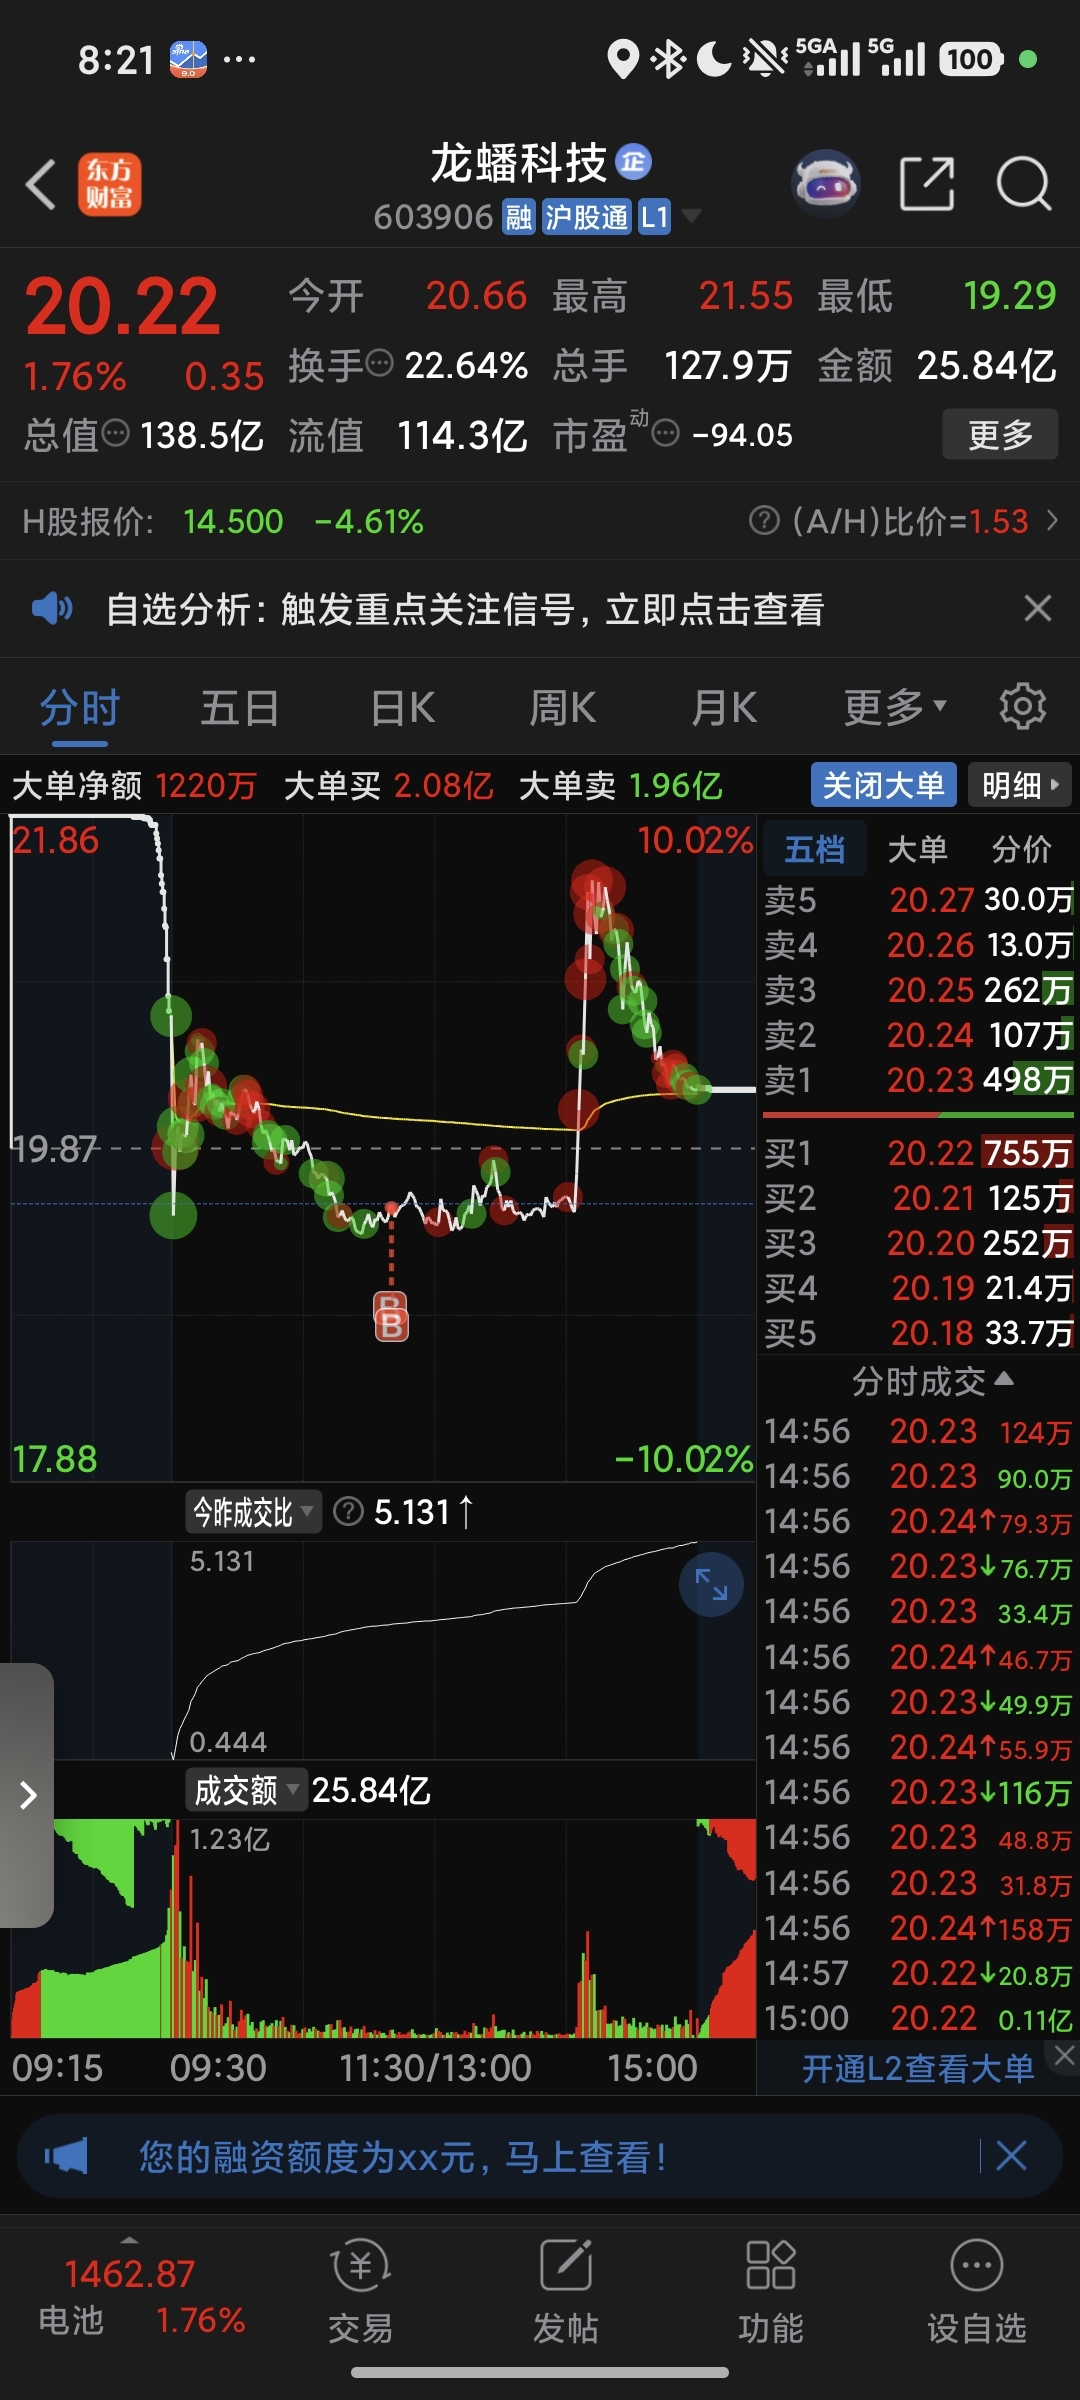Screen dimensions: 1080x2400
Task: Tap the notification app icon in status bar
Action: click(188, 59)
